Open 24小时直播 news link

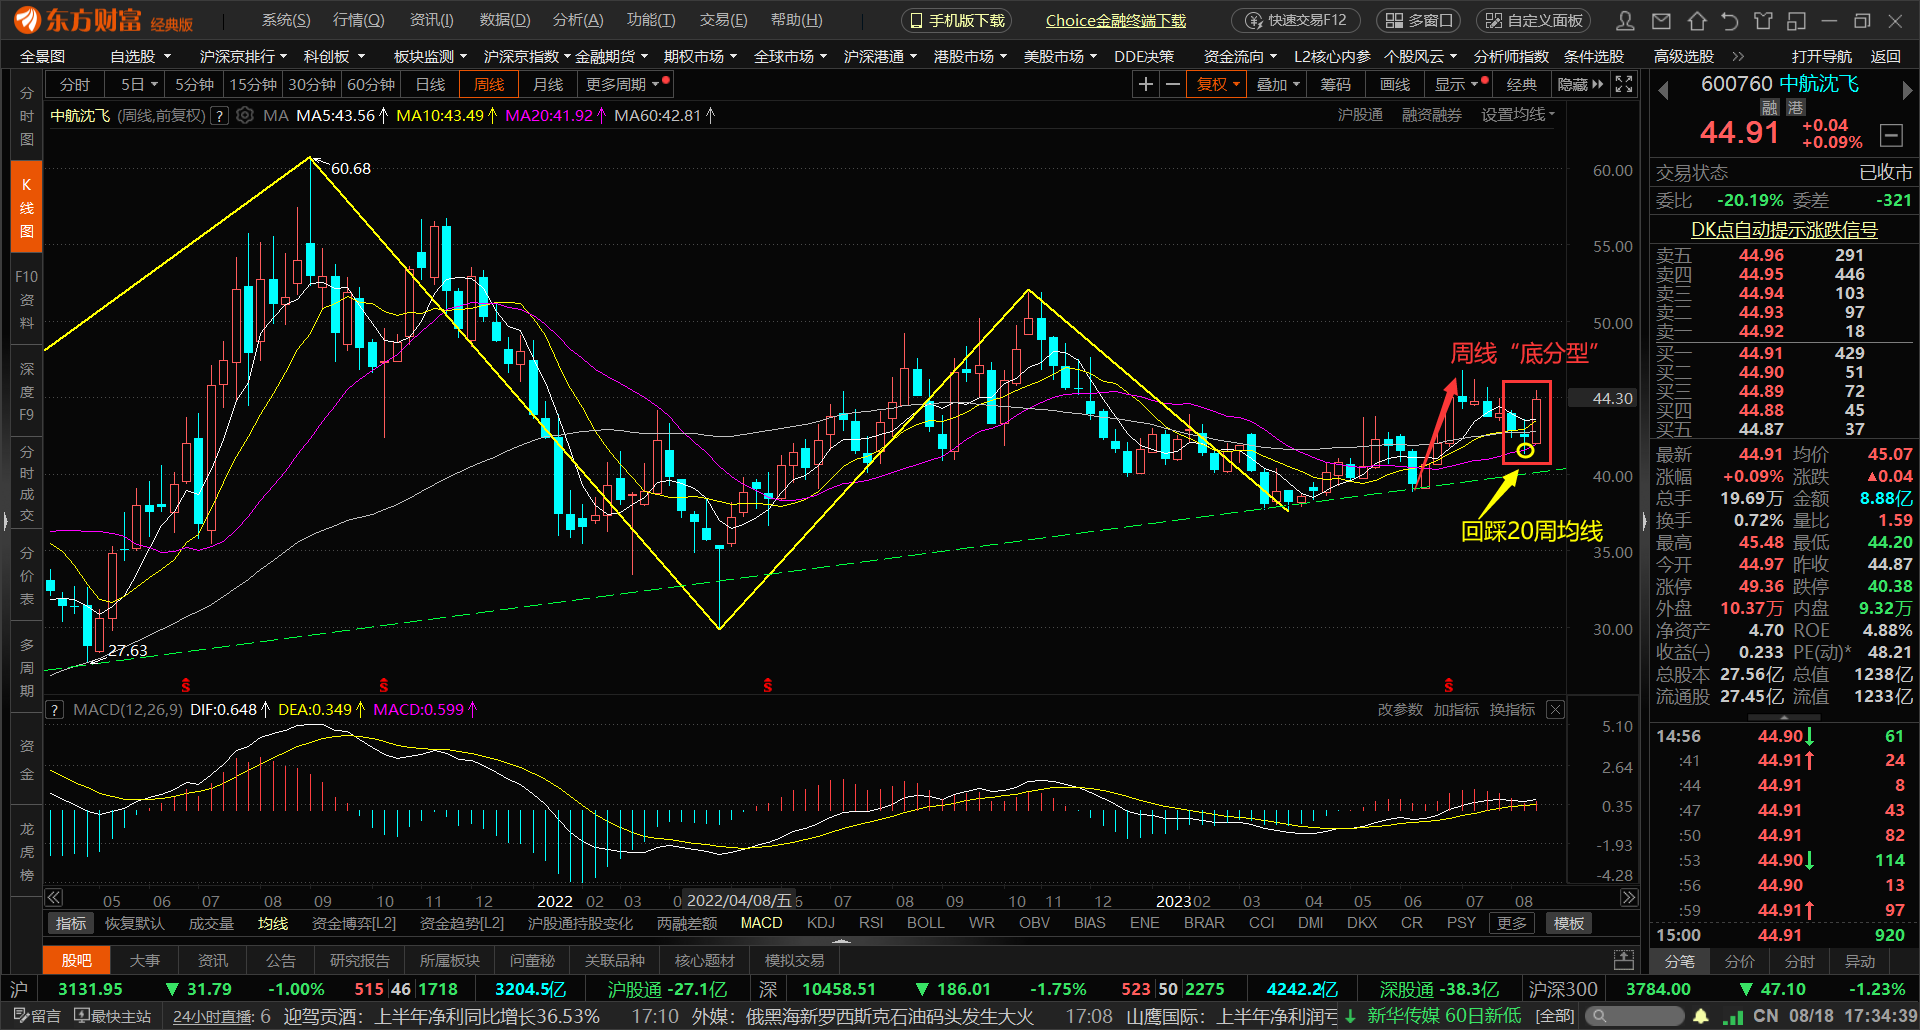pos(213,1017)
